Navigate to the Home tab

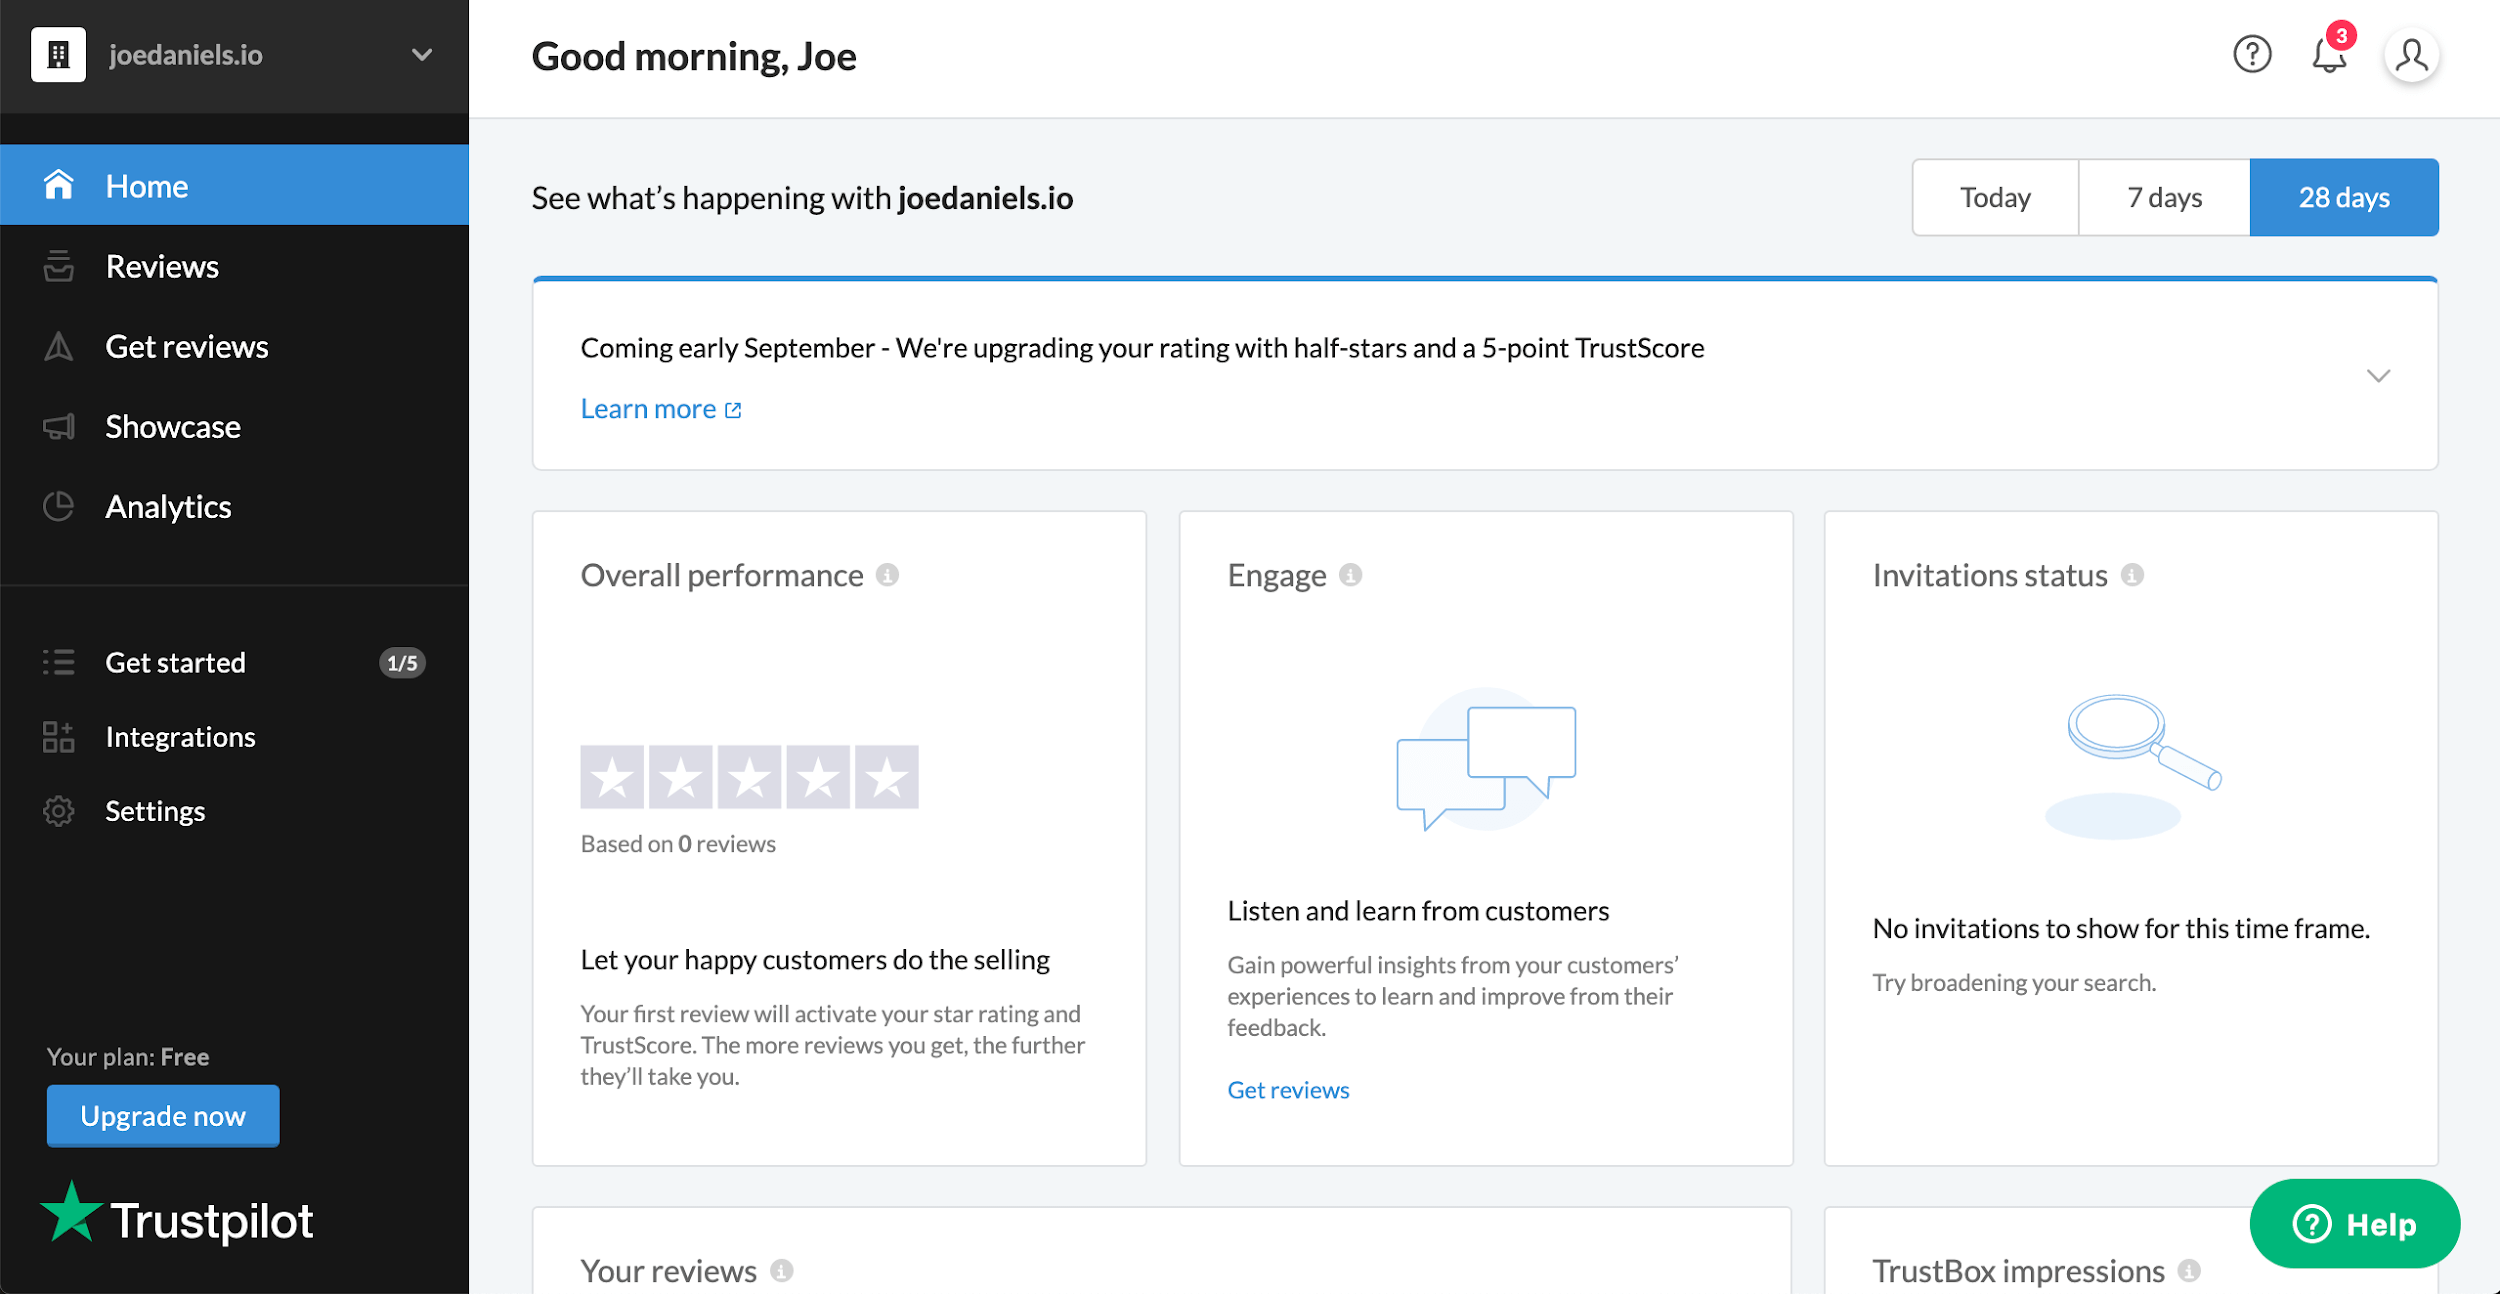147,185
